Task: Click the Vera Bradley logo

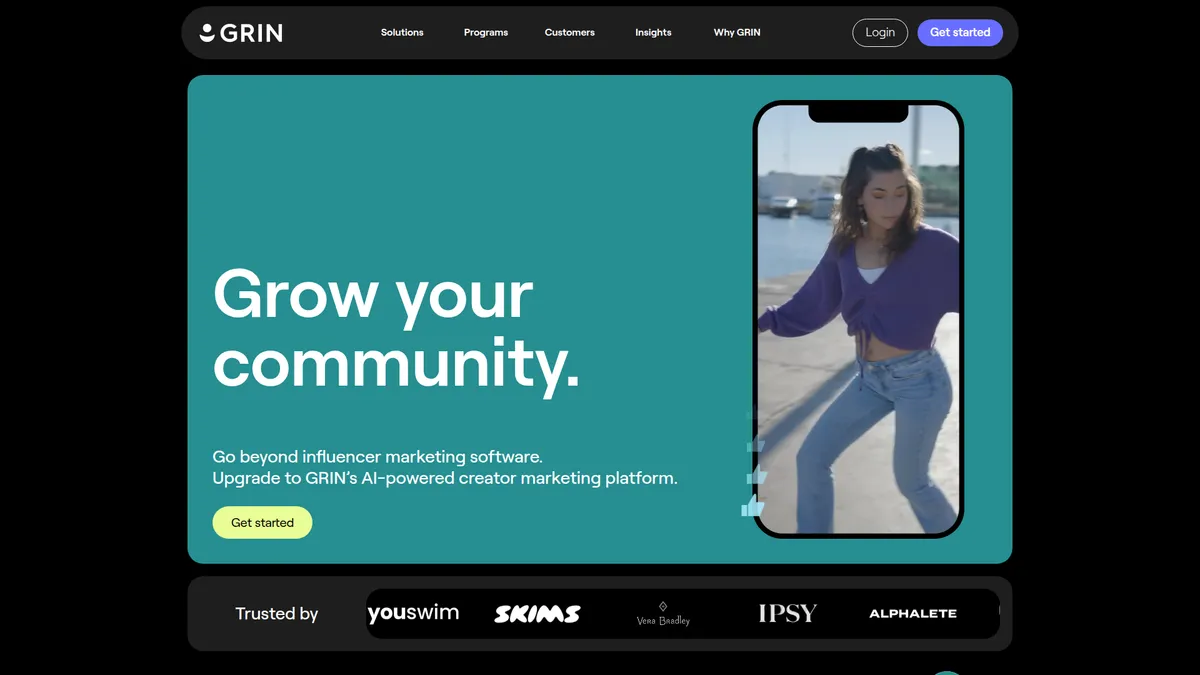Action: coord(663,614)
